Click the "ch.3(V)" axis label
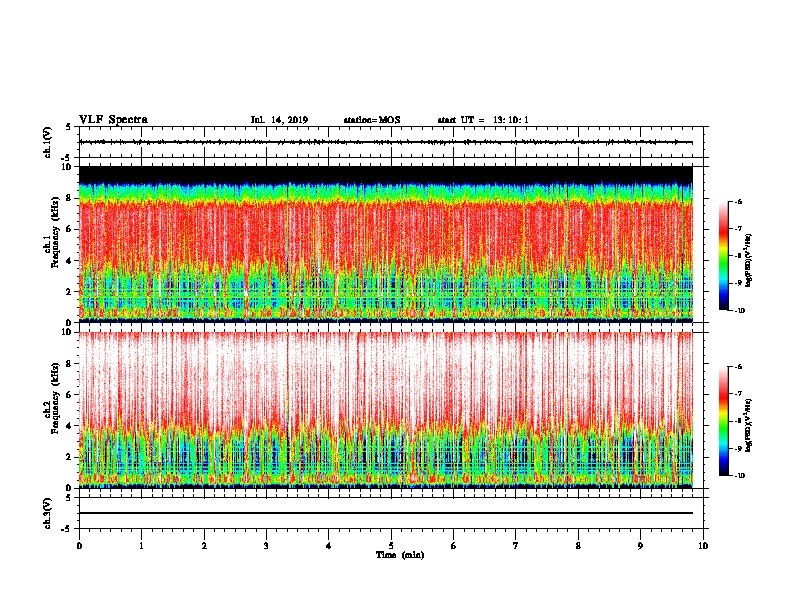This screenshot has width=792, height=612. coord(47,513)
